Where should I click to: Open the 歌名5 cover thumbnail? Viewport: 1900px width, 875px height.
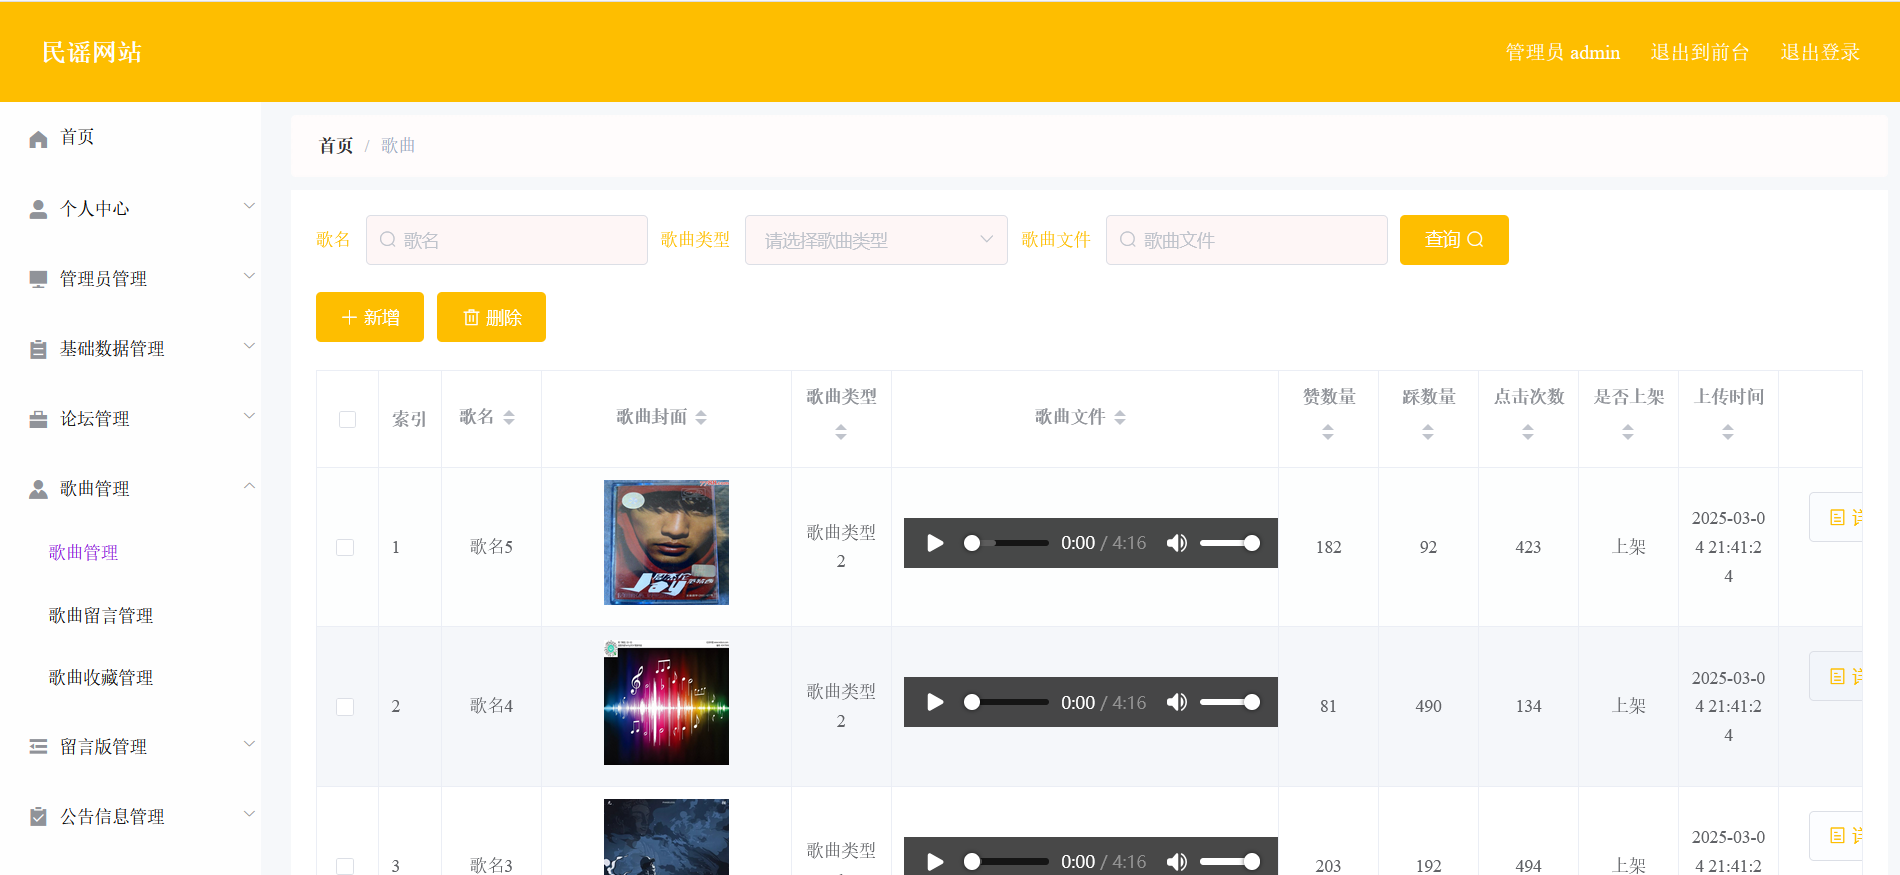click(666, 542)
